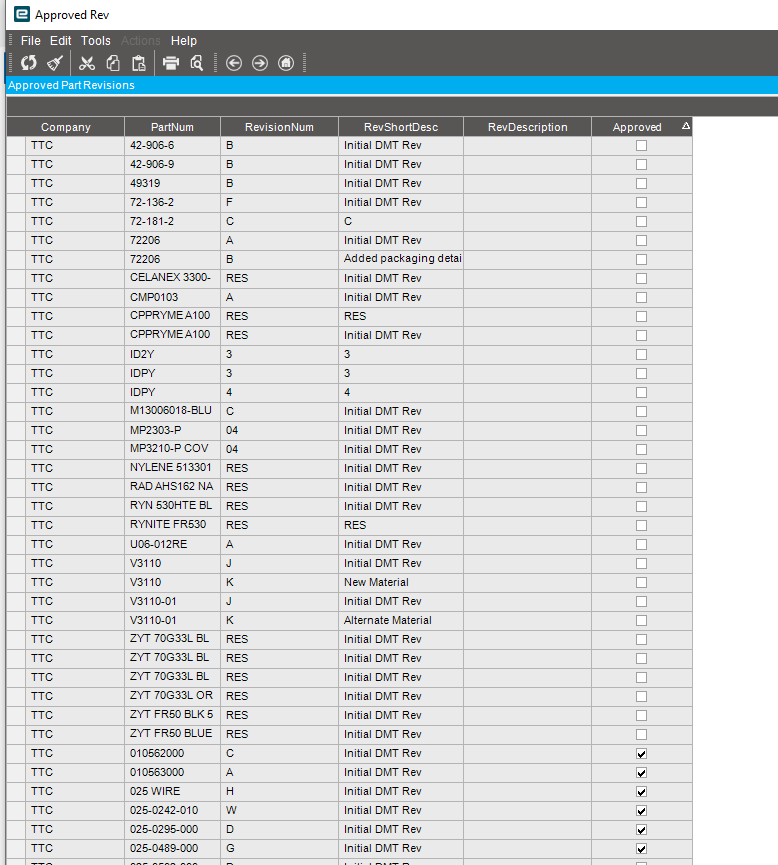Click 'Added packaging detai' description cell
This screenshot has height=865, width=778.
(401, 259)
